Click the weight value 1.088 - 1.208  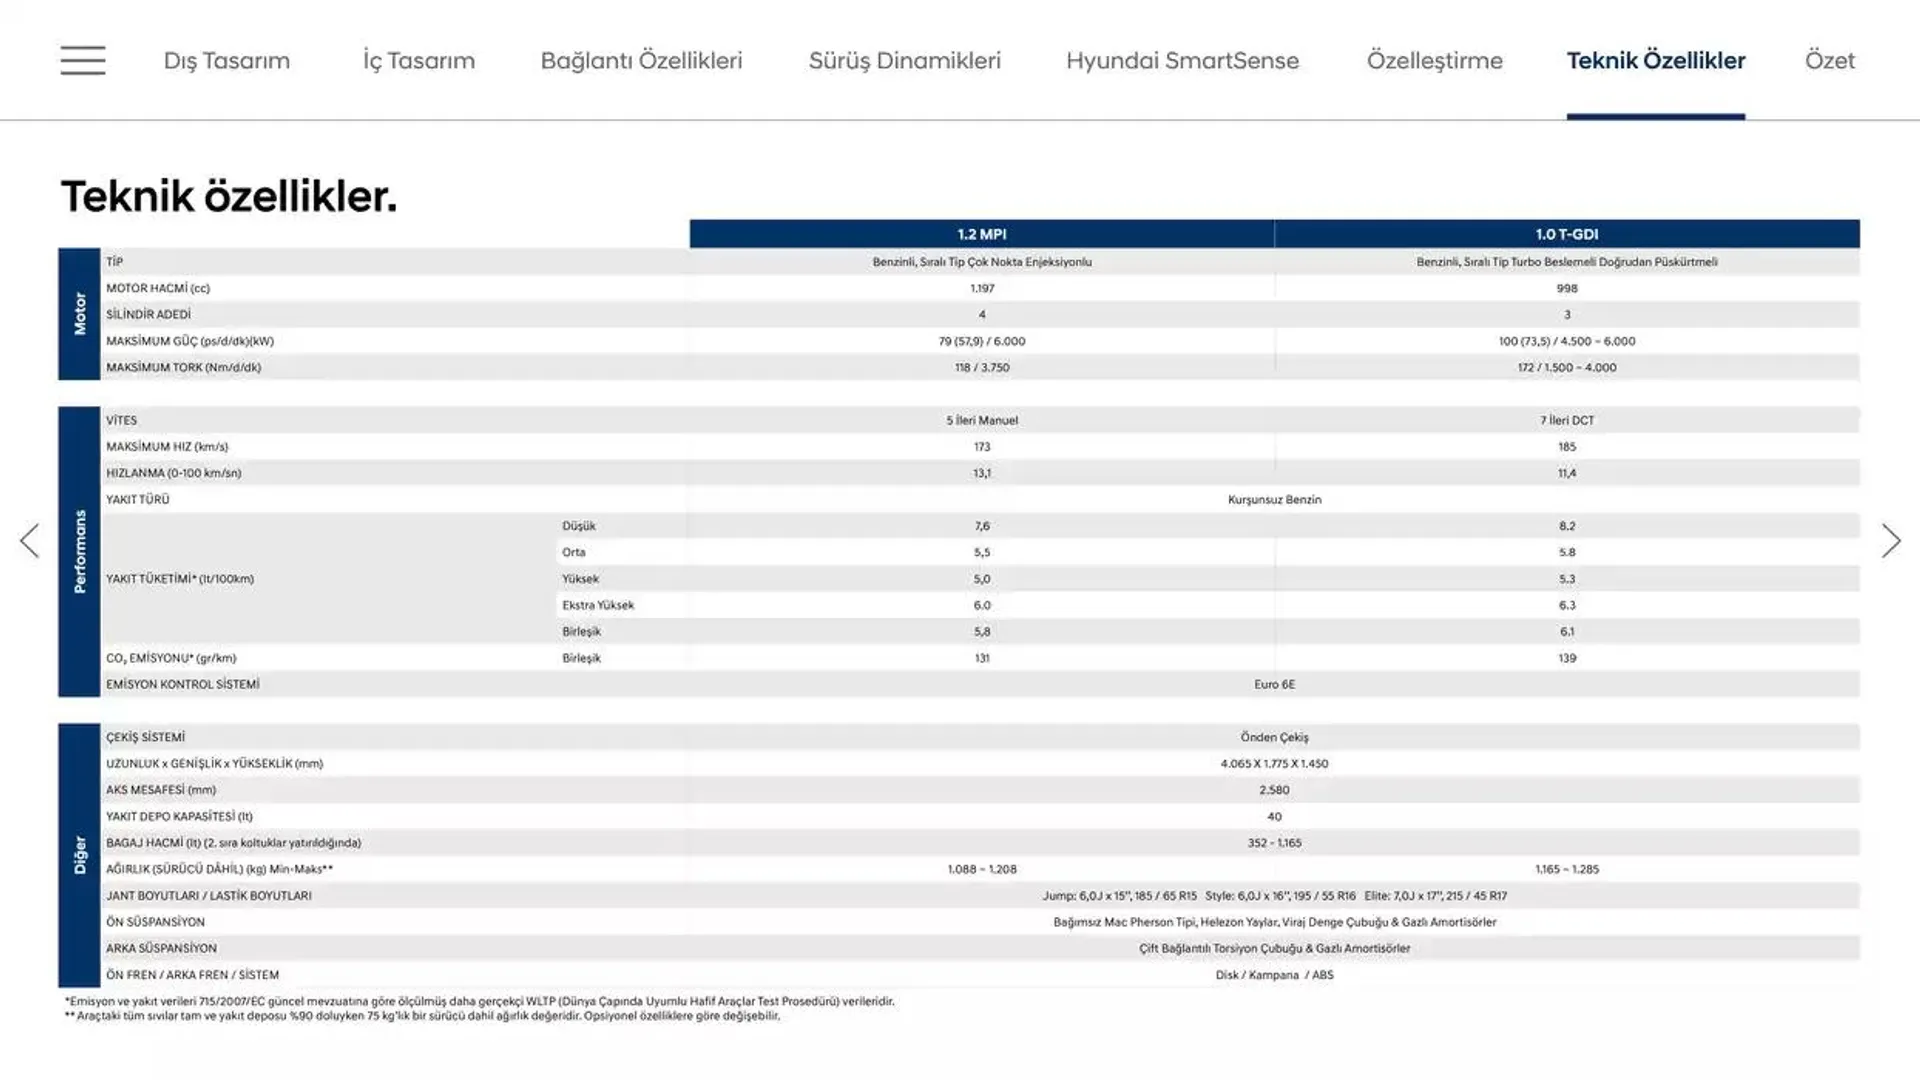982,869
